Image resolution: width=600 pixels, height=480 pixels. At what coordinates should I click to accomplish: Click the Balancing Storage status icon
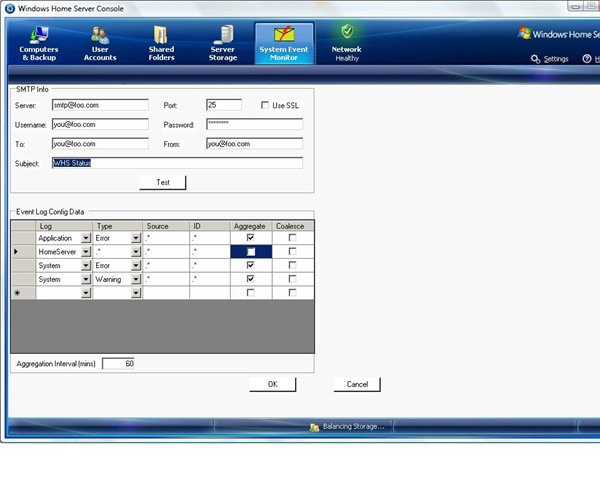(x=314, y=427)
